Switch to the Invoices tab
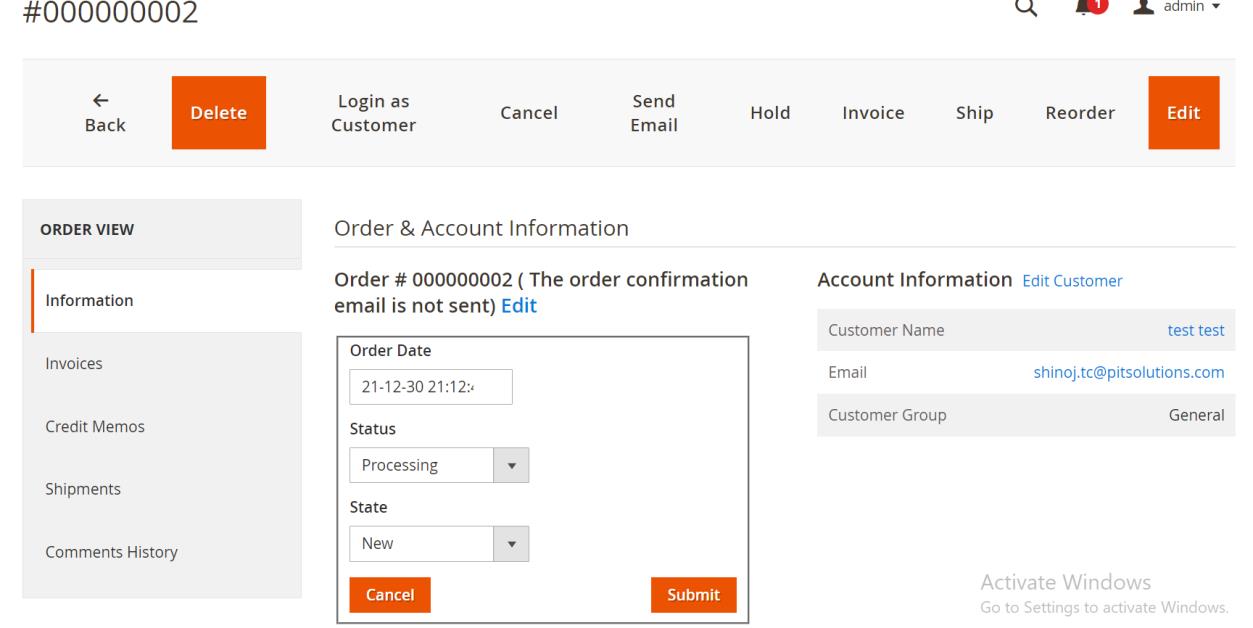1253x628 pixels. 74,364
